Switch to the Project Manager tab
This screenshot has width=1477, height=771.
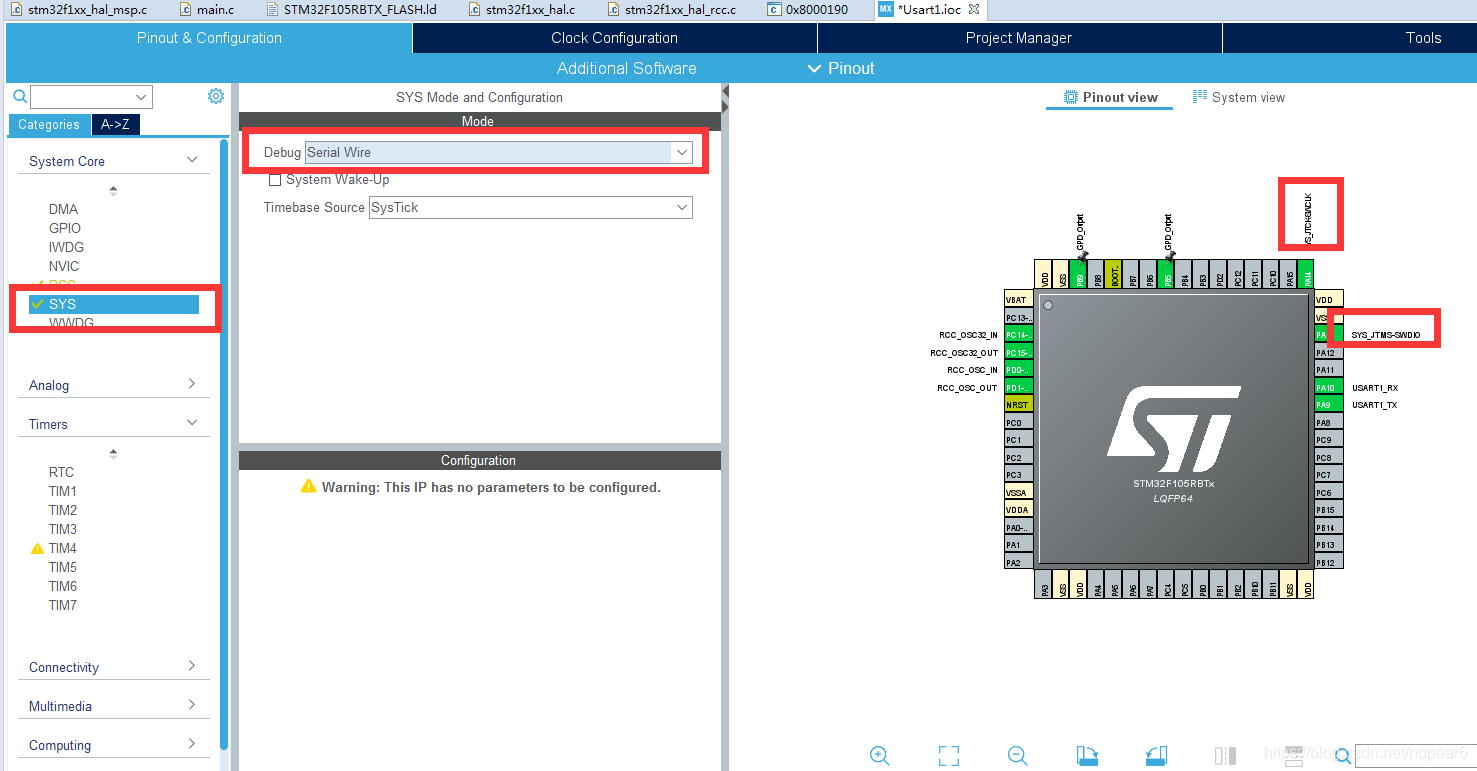coord(1019,38)
